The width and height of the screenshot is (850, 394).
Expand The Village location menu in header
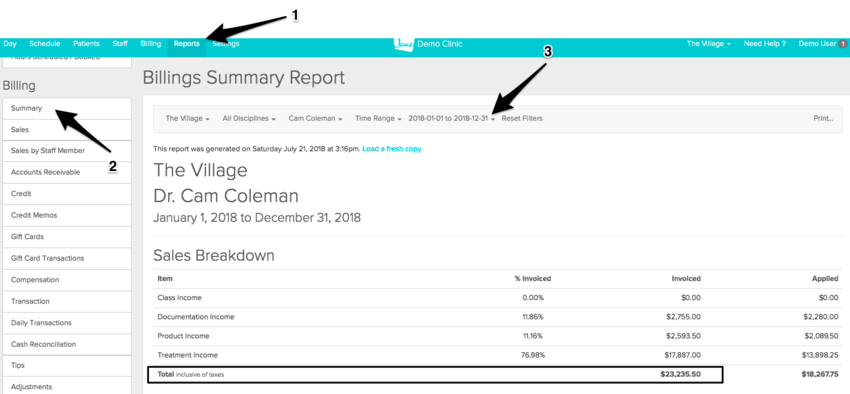click(709, 44)
